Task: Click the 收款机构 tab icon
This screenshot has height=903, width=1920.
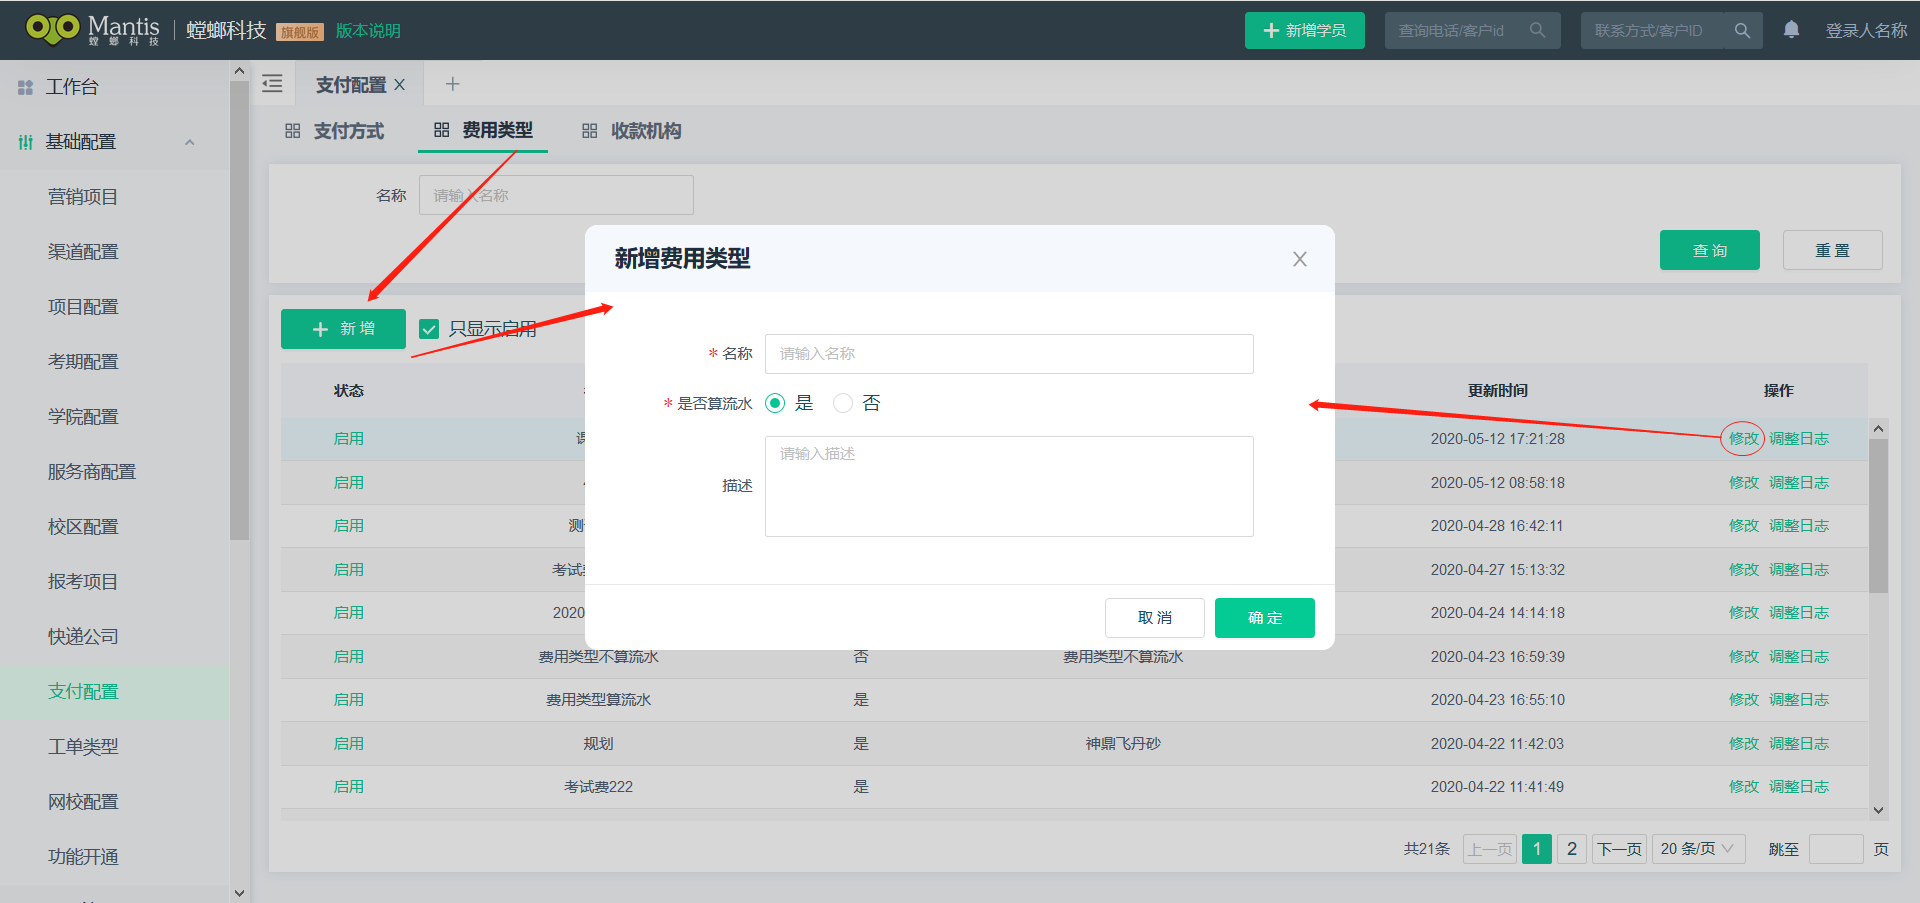Action: [589, 131]
